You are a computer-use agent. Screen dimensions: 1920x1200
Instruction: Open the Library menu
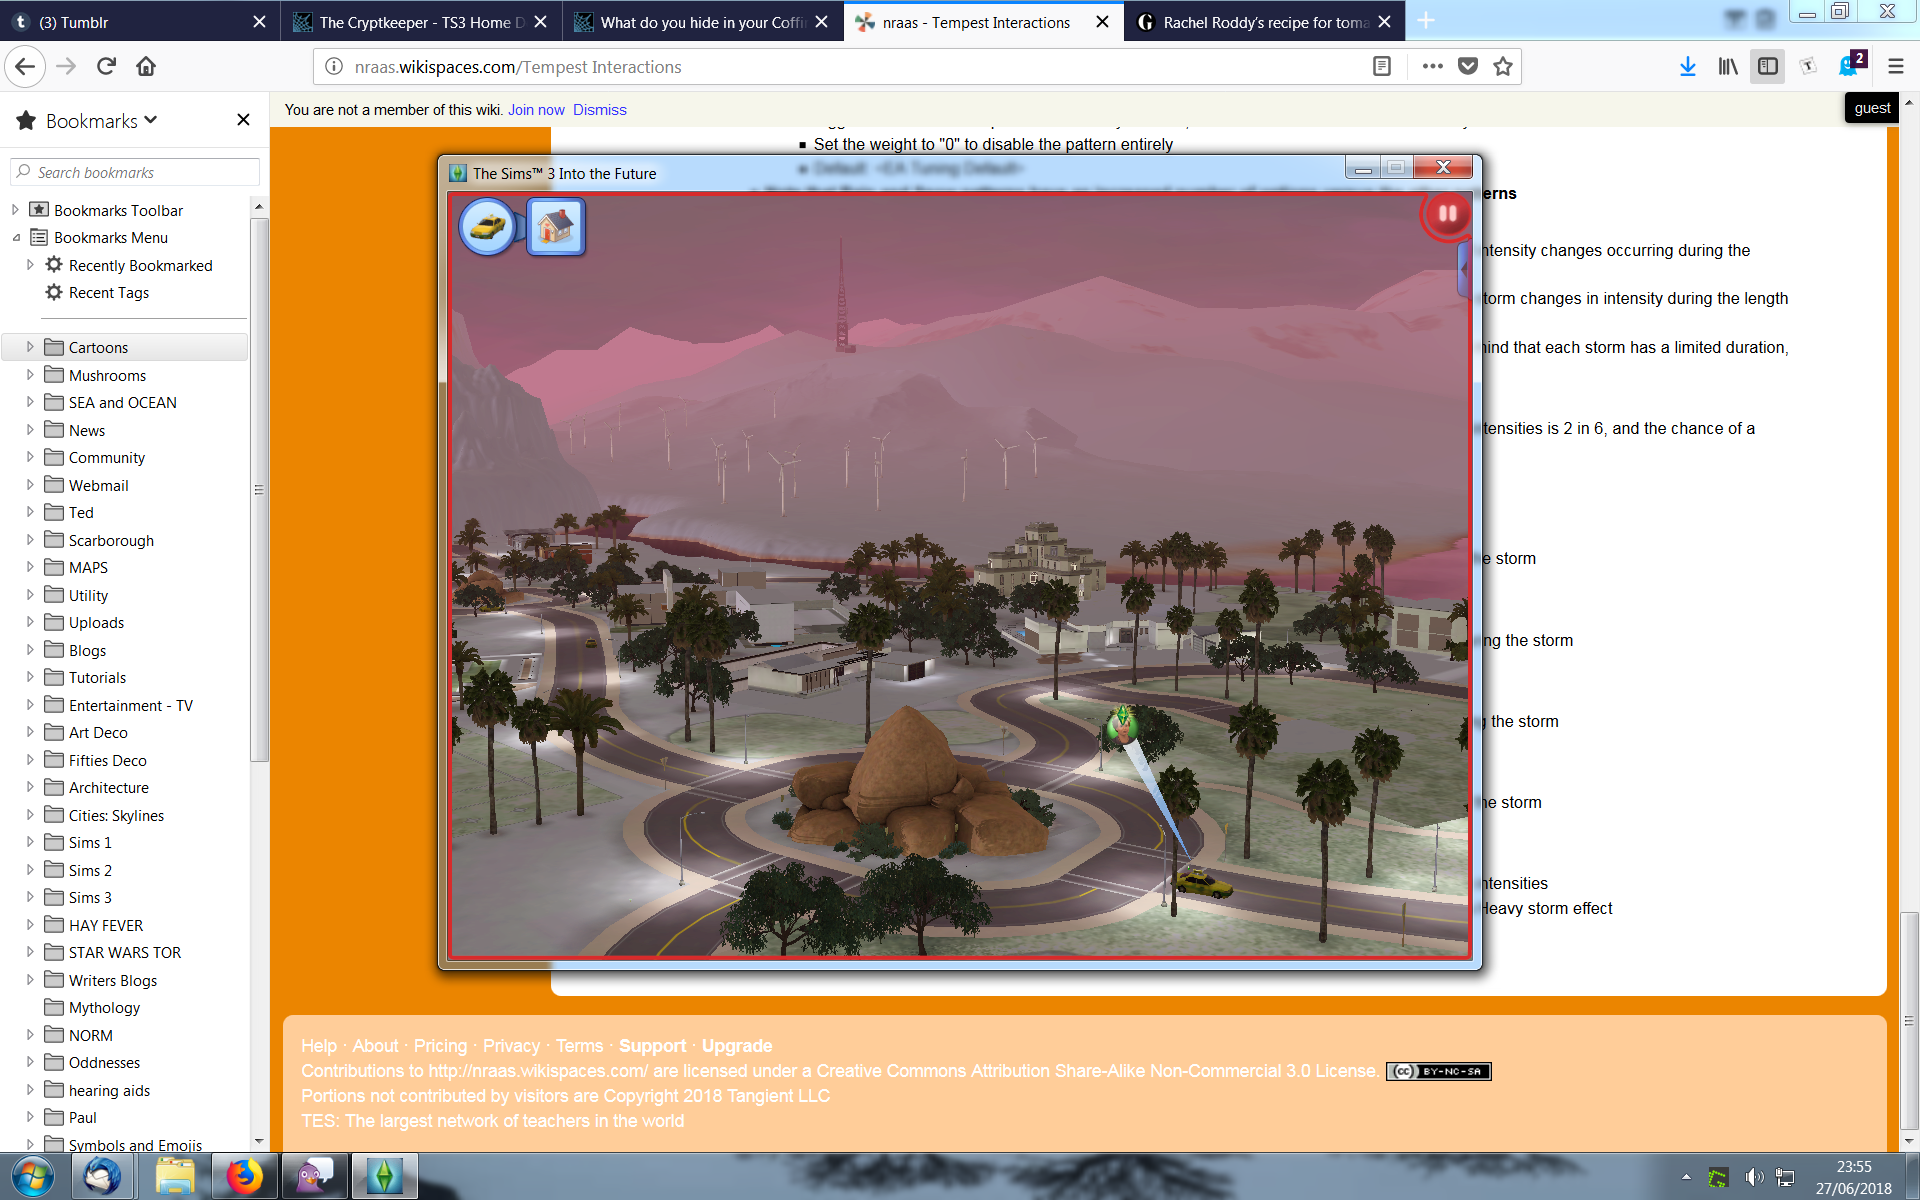point(1728,67)
